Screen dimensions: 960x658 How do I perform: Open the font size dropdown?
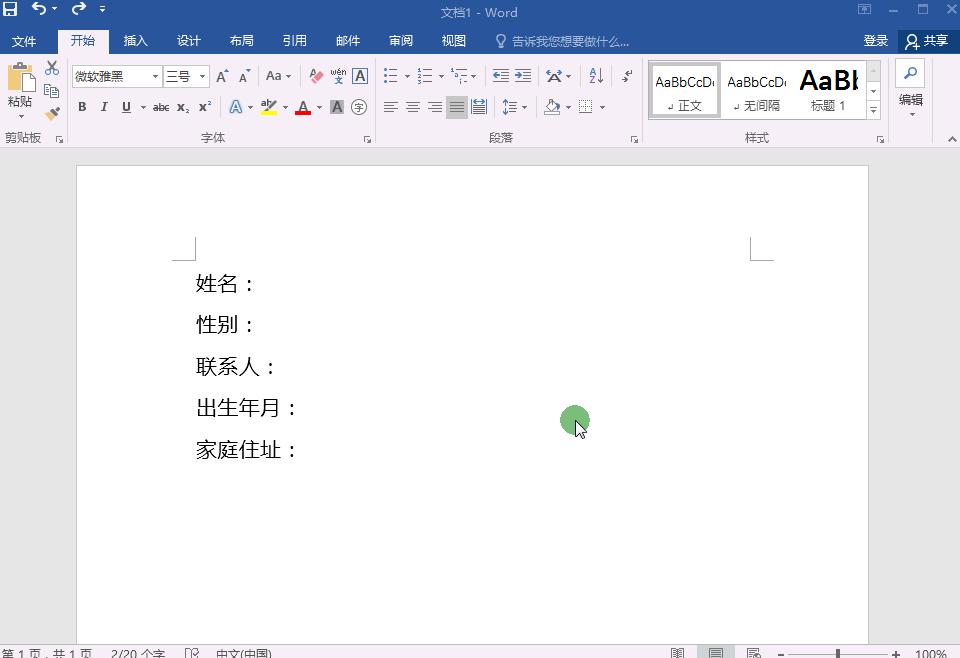pos(201,76)
